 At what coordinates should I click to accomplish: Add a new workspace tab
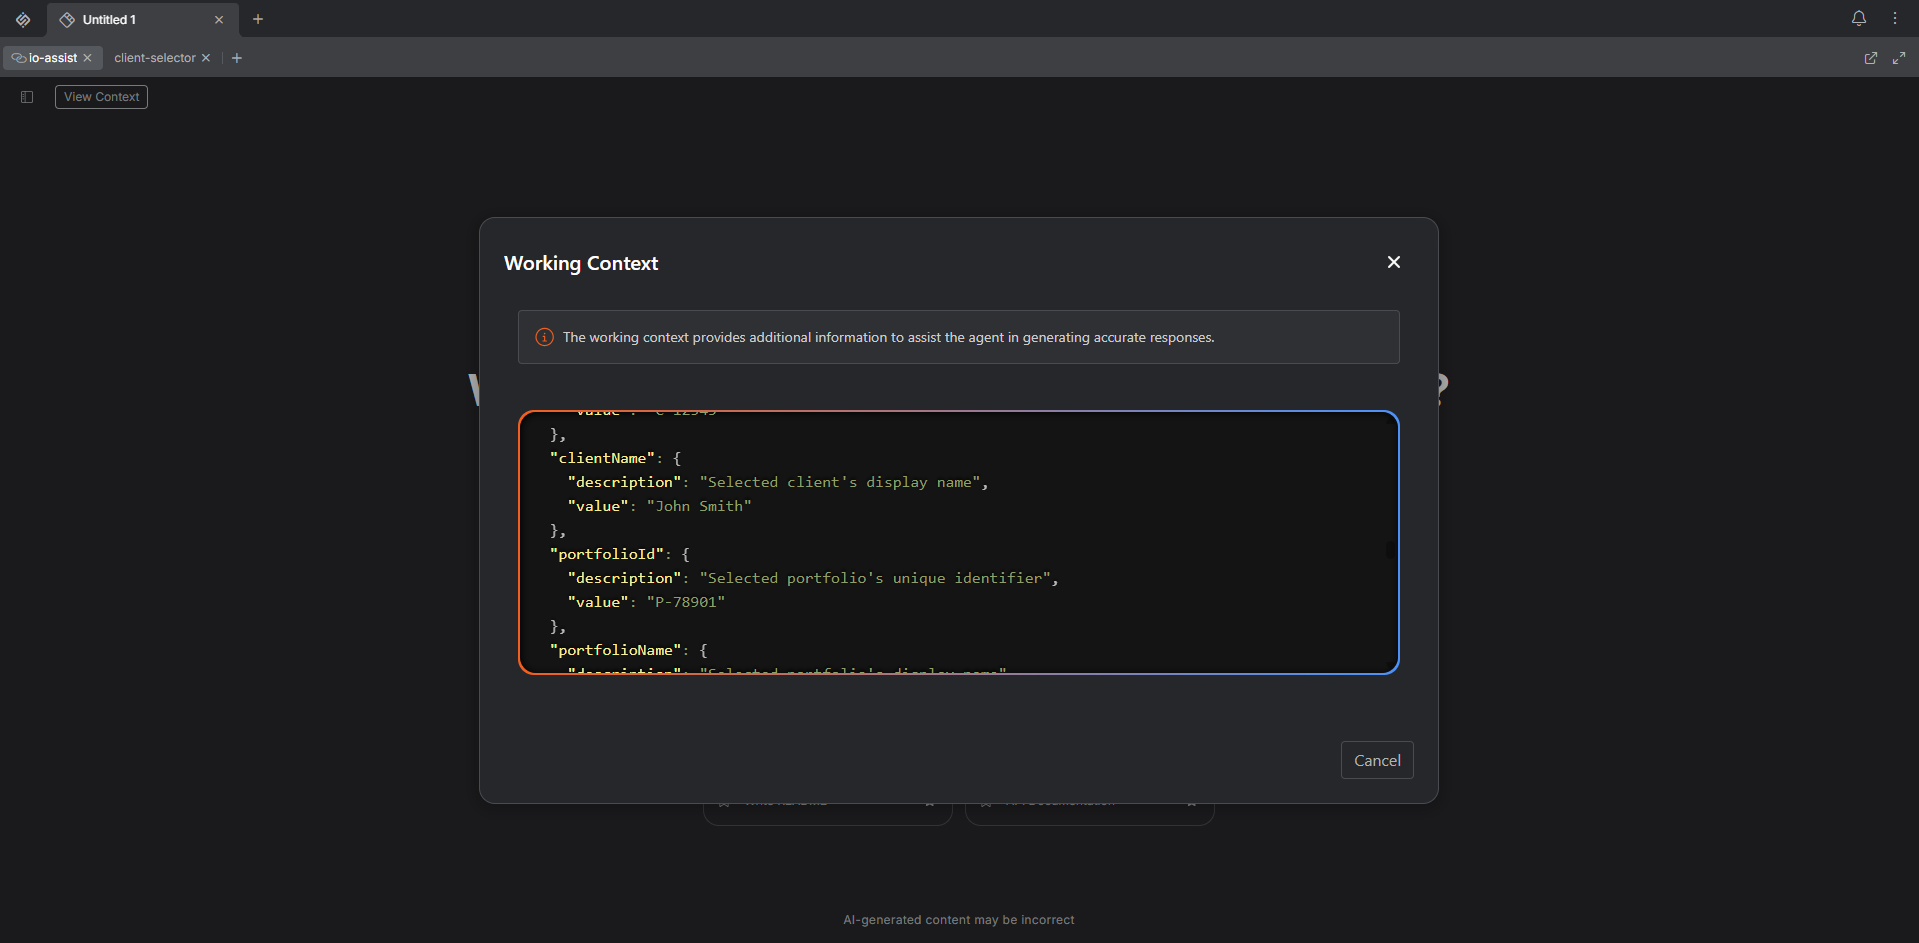pyautogui.click(x=258, y=19)
